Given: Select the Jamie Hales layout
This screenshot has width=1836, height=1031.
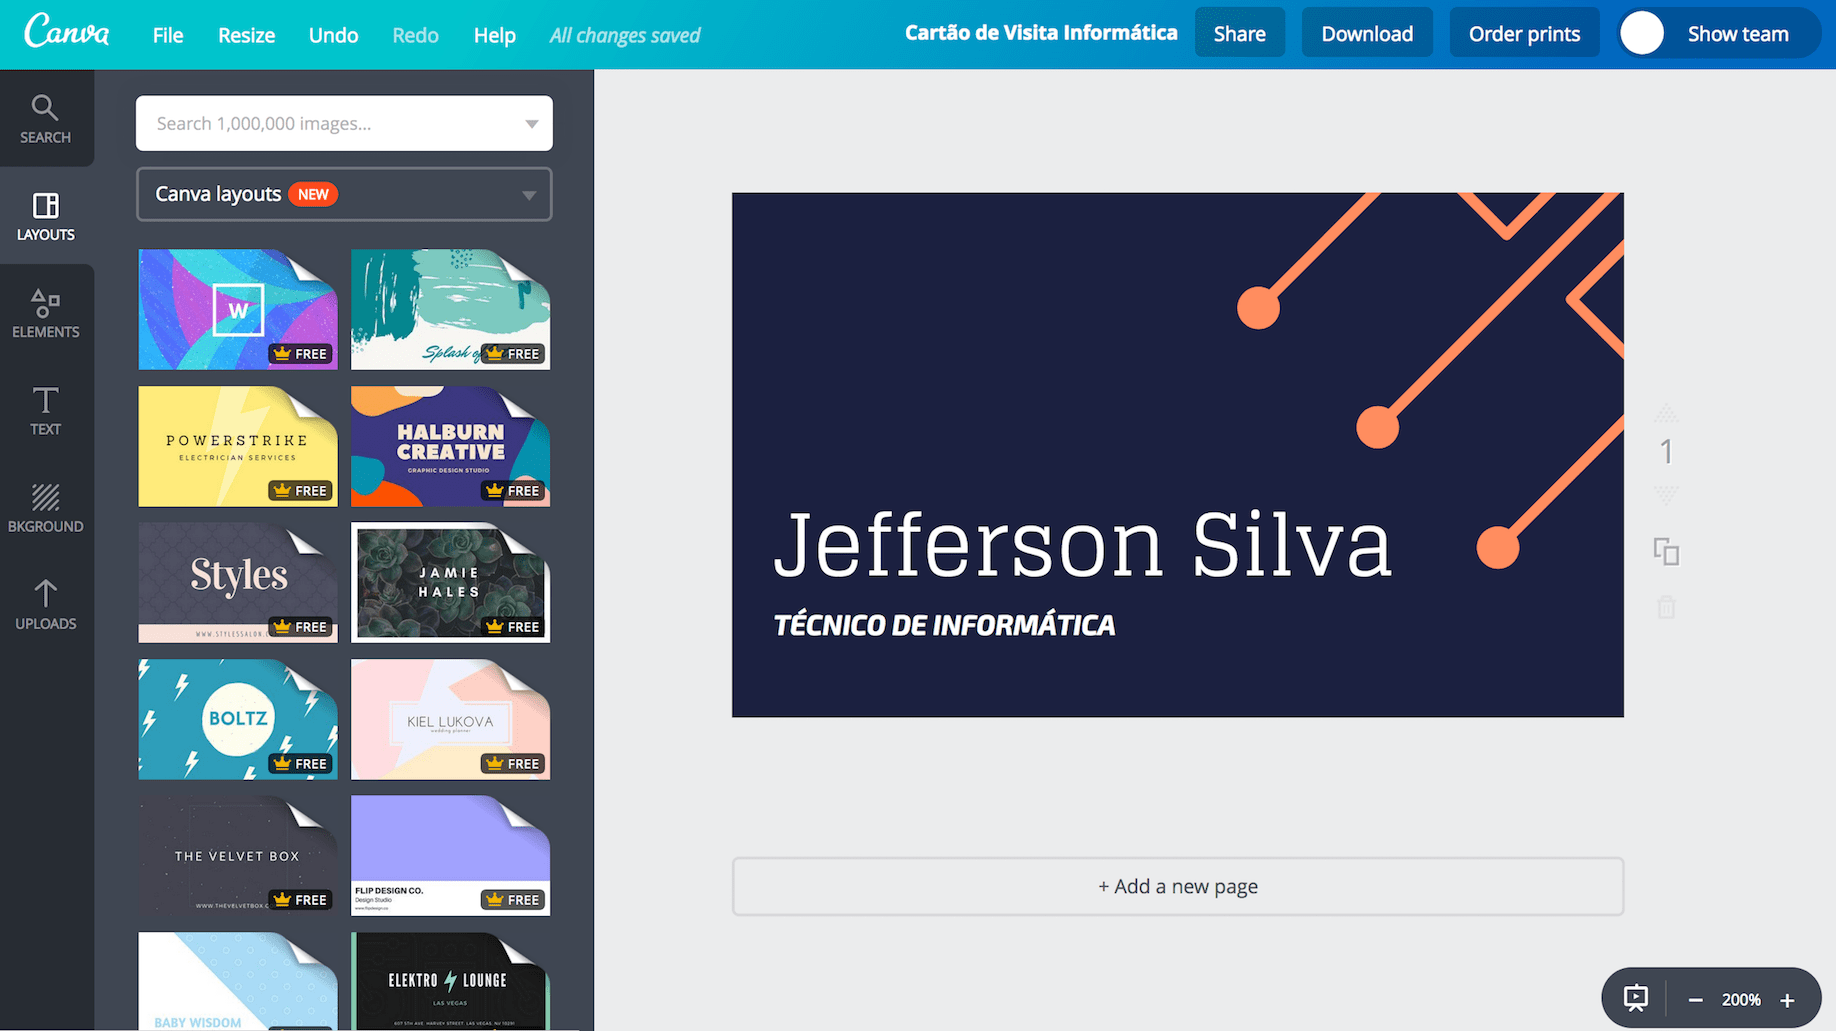Looking at the screenshot, I should coord(451,582).
